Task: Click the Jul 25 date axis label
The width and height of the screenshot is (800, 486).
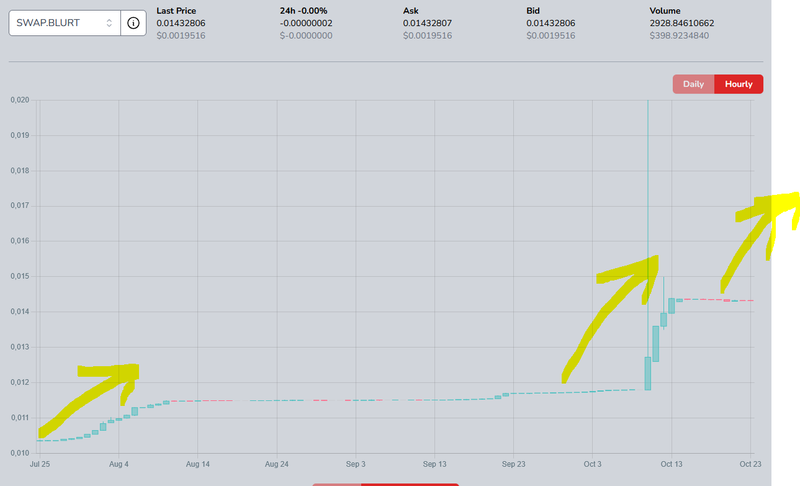Action: tap(41, 465)
